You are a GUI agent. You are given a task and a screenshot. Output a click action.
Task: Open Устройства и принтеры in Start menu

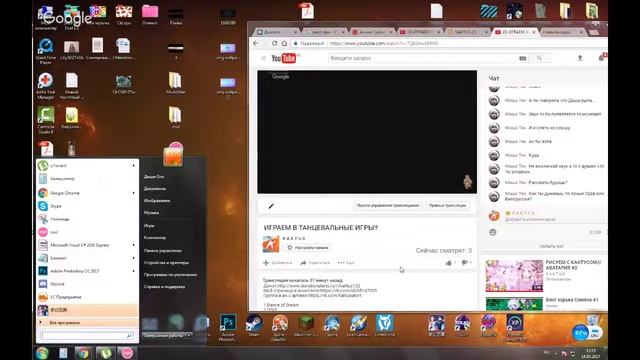(x=166, y=263)
